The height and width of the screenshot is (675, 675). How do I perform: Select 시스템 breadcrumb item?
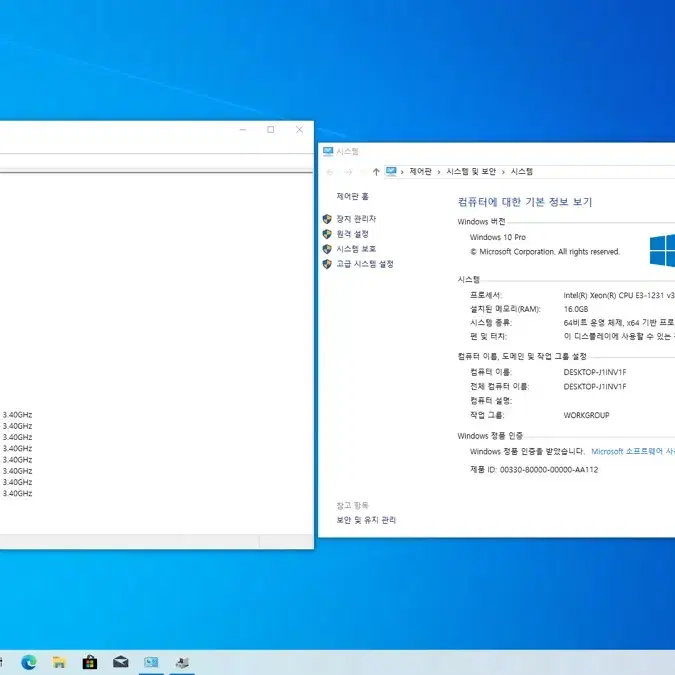click(521, 171)
